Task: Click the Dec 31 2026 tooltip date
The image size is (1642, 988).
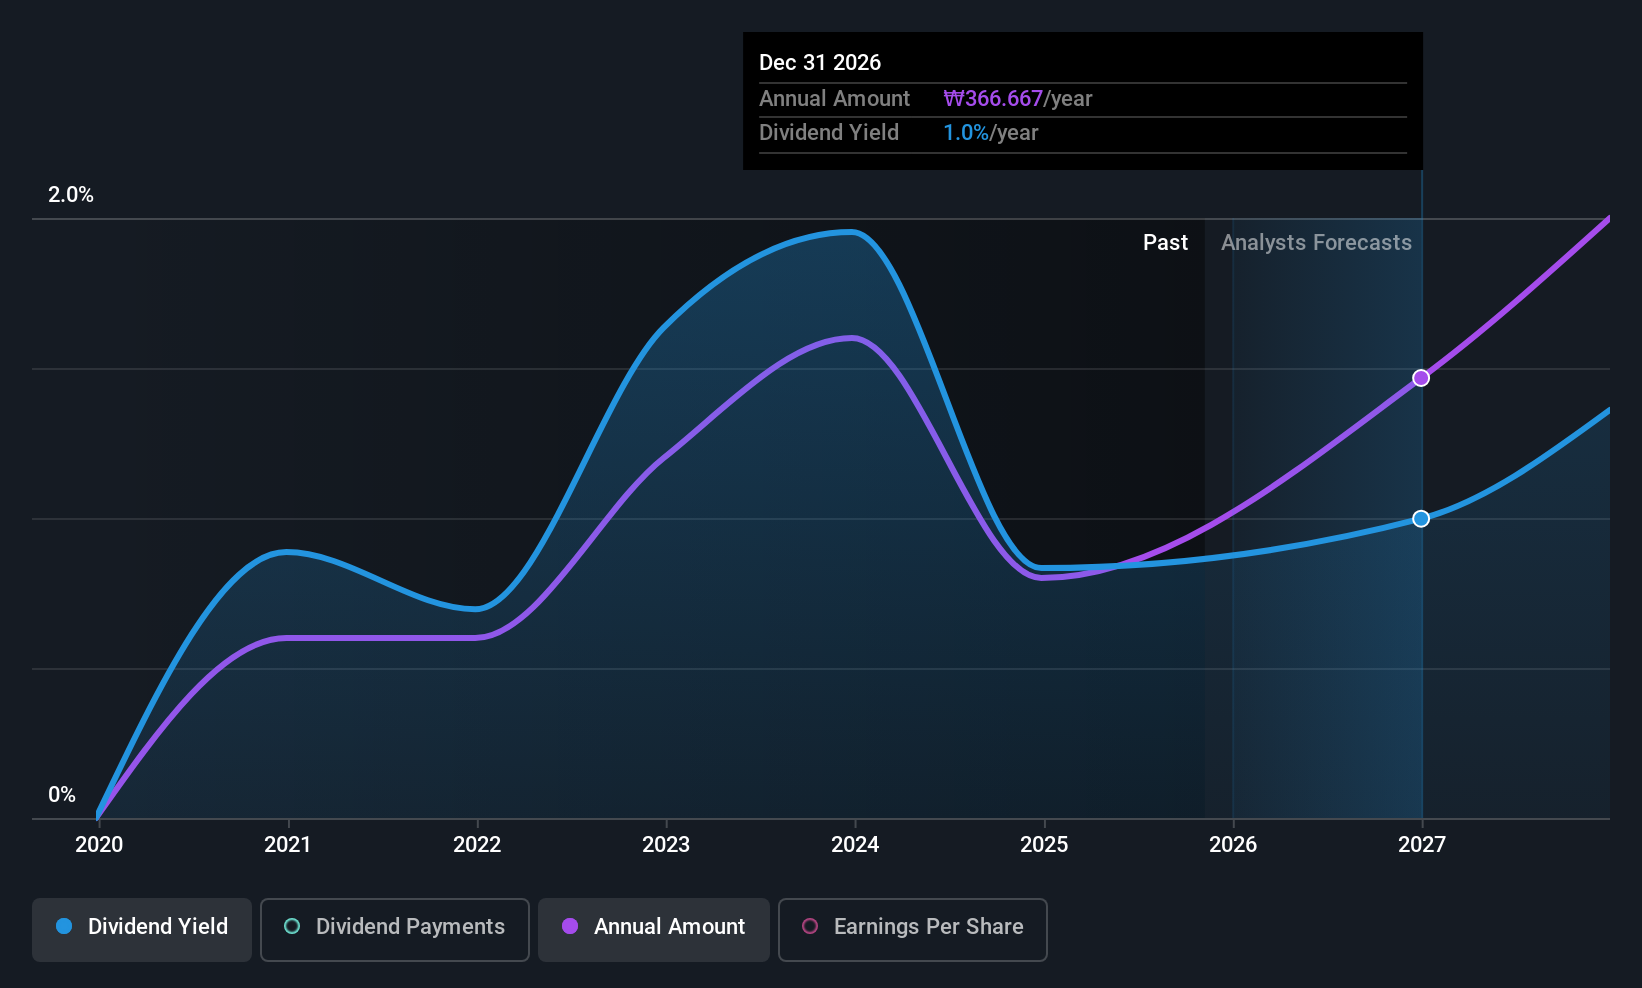Action: point(820,63)
